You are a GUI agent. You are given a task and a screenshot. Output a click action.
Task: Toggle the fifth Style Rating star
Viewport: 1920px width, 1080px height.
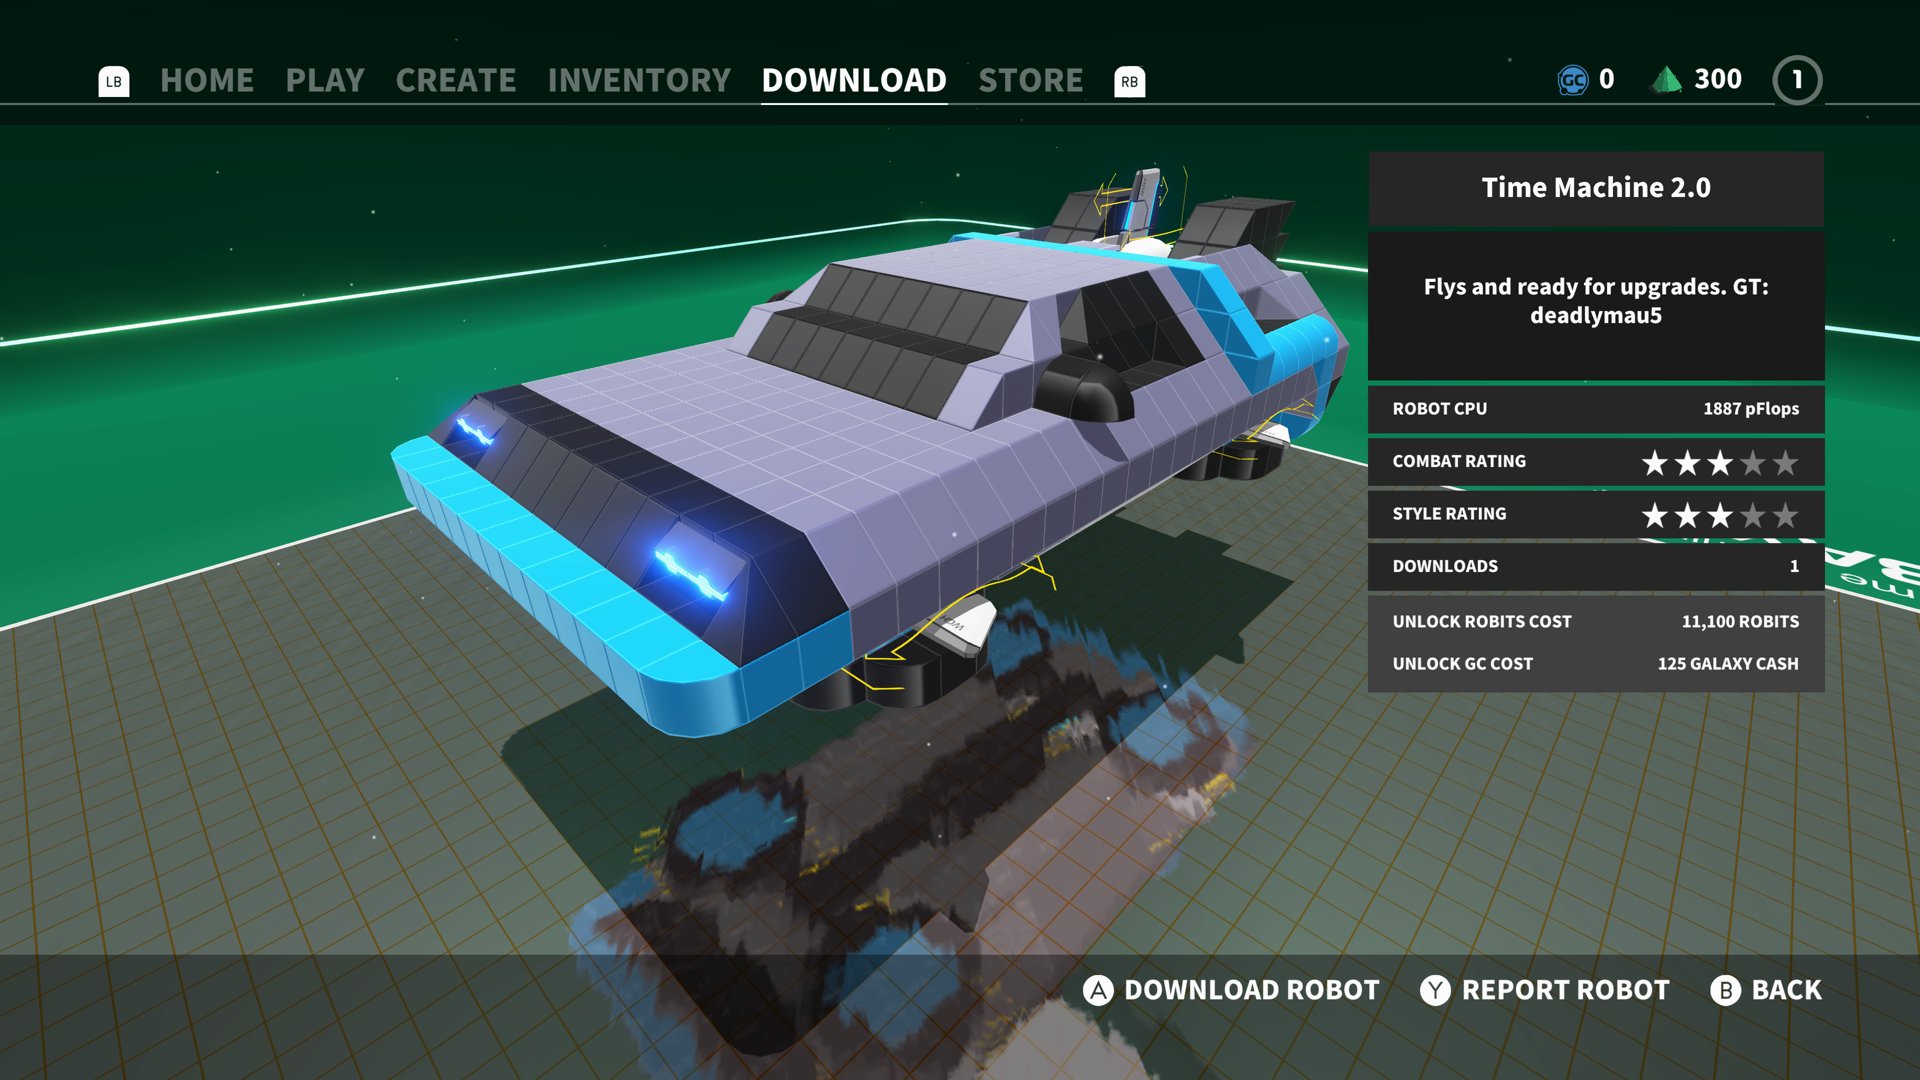coord(1784,517)
